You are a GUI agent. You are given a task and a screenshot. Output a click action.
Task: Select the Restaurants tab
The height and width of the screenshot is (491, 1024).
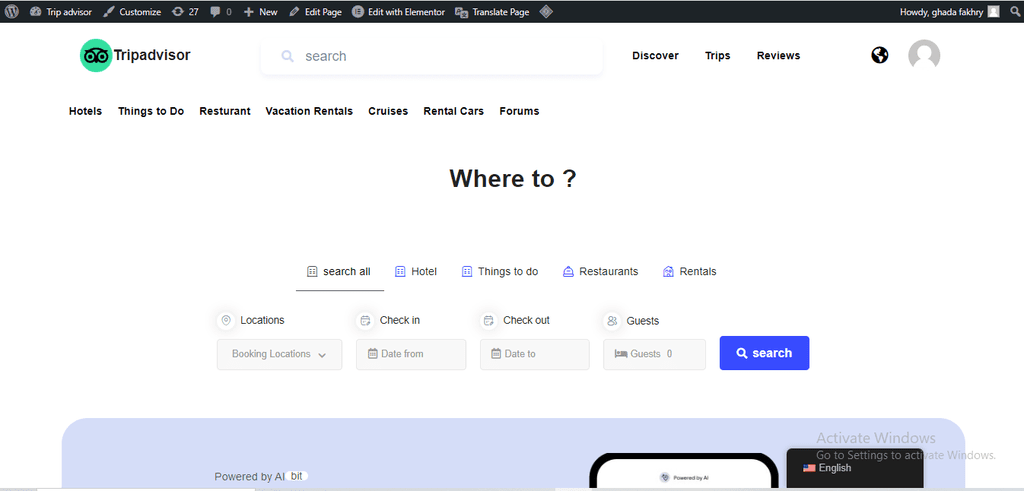coord(600,272)
